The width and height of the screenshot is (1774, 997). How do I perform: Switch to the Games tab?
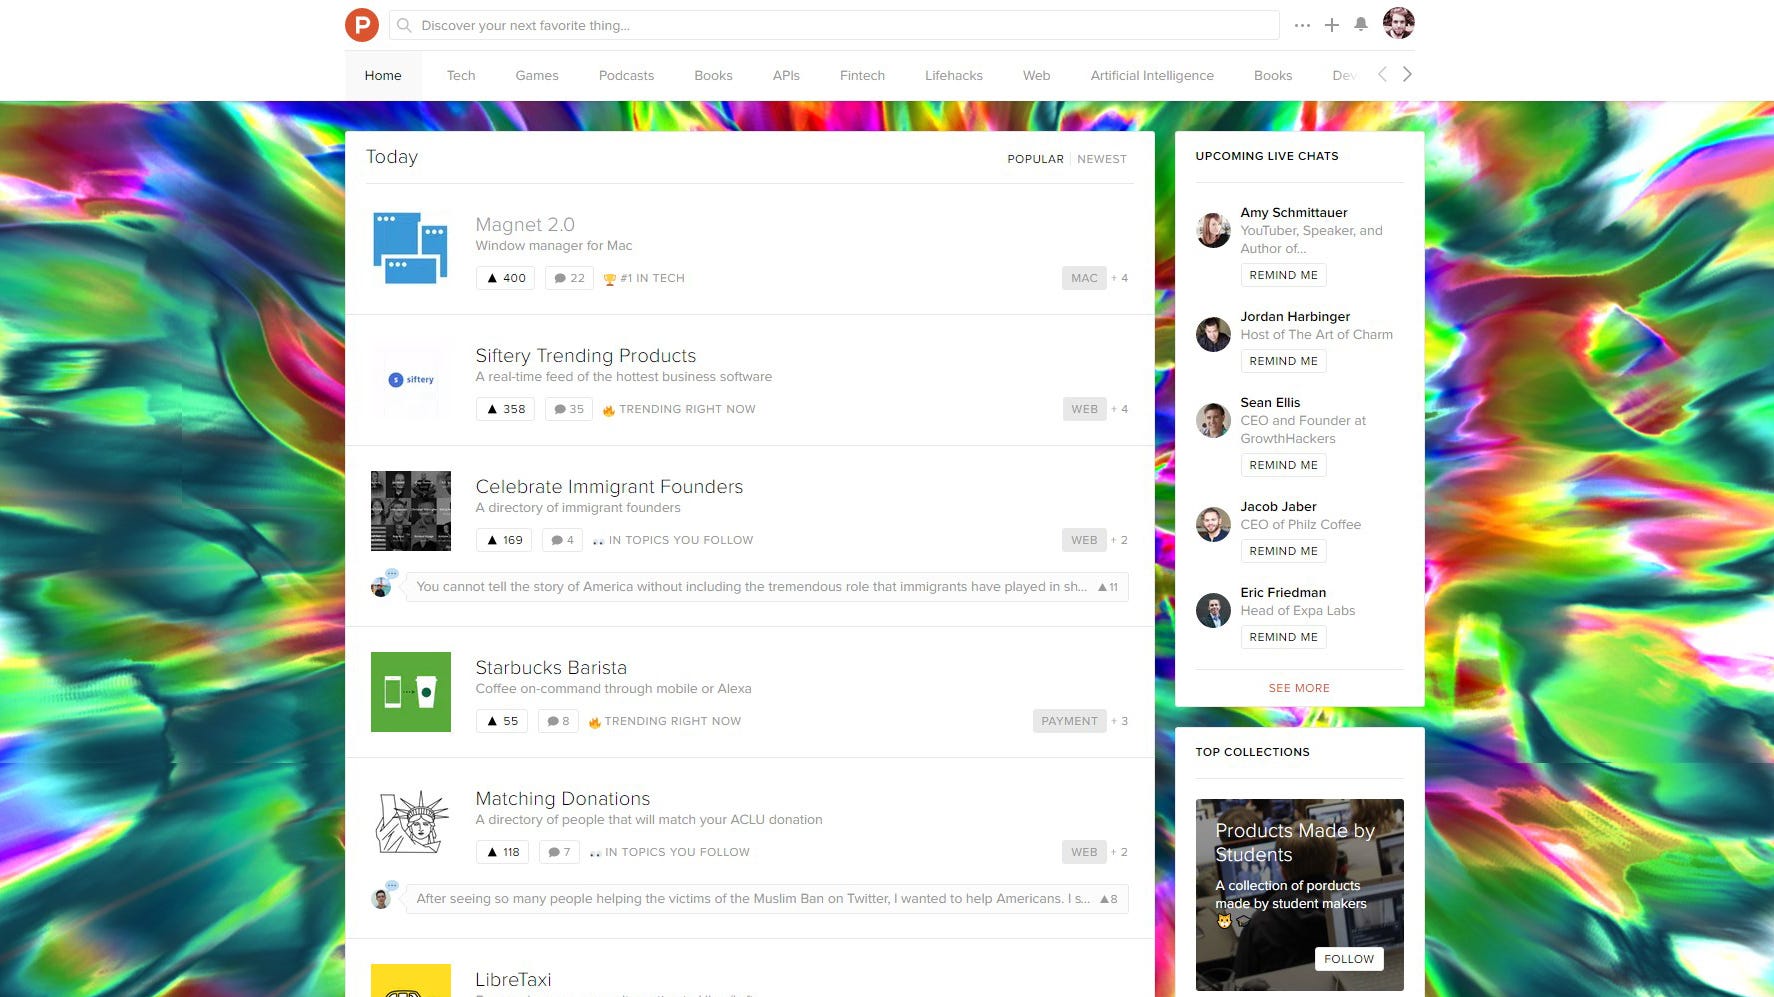[537, 75]
